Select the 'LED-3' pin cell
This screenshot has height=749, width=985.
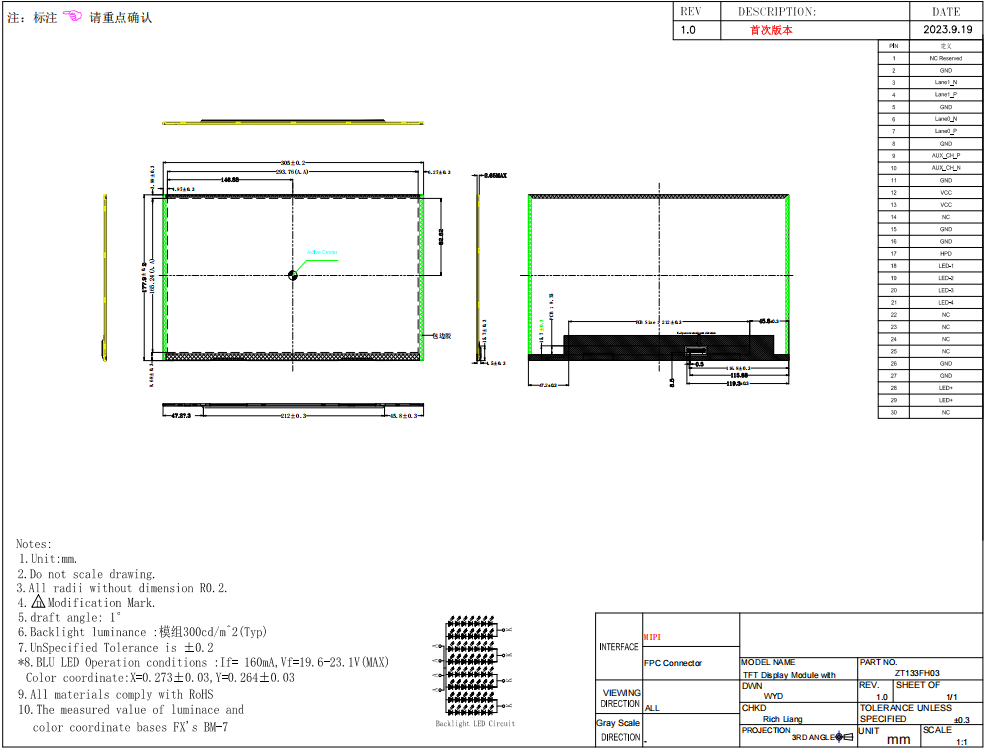946,290
